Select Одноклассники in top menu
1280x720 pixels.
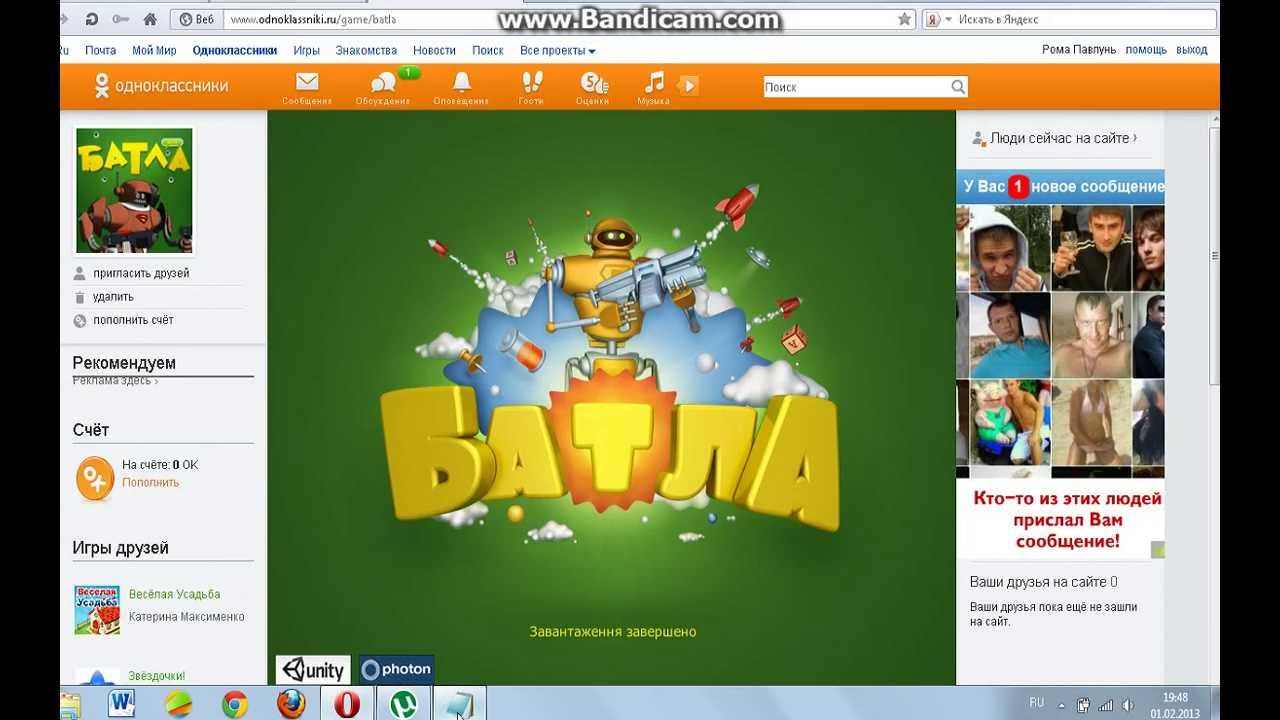pyautogui.click(x=235, y=50)
